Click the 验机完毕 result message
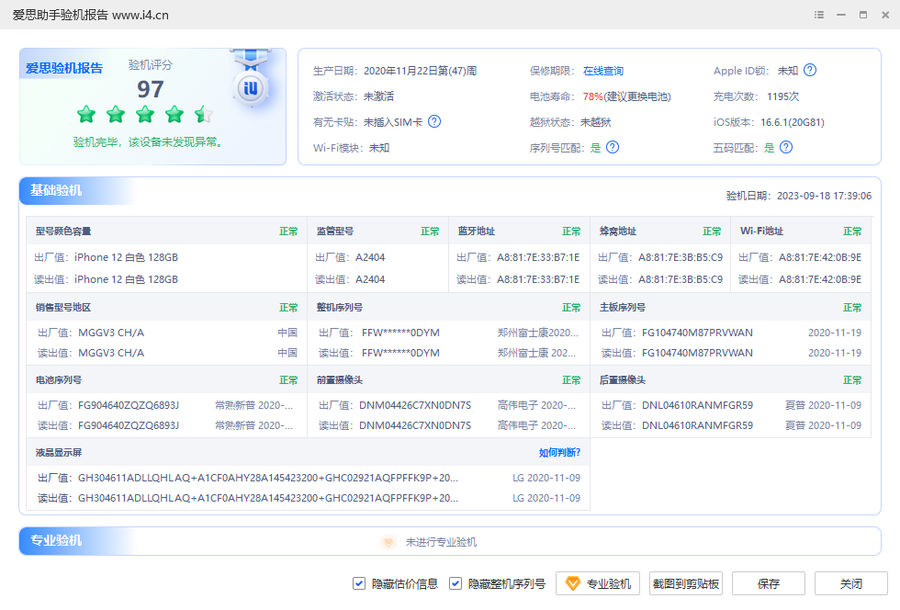 click(x=148, y=142)
